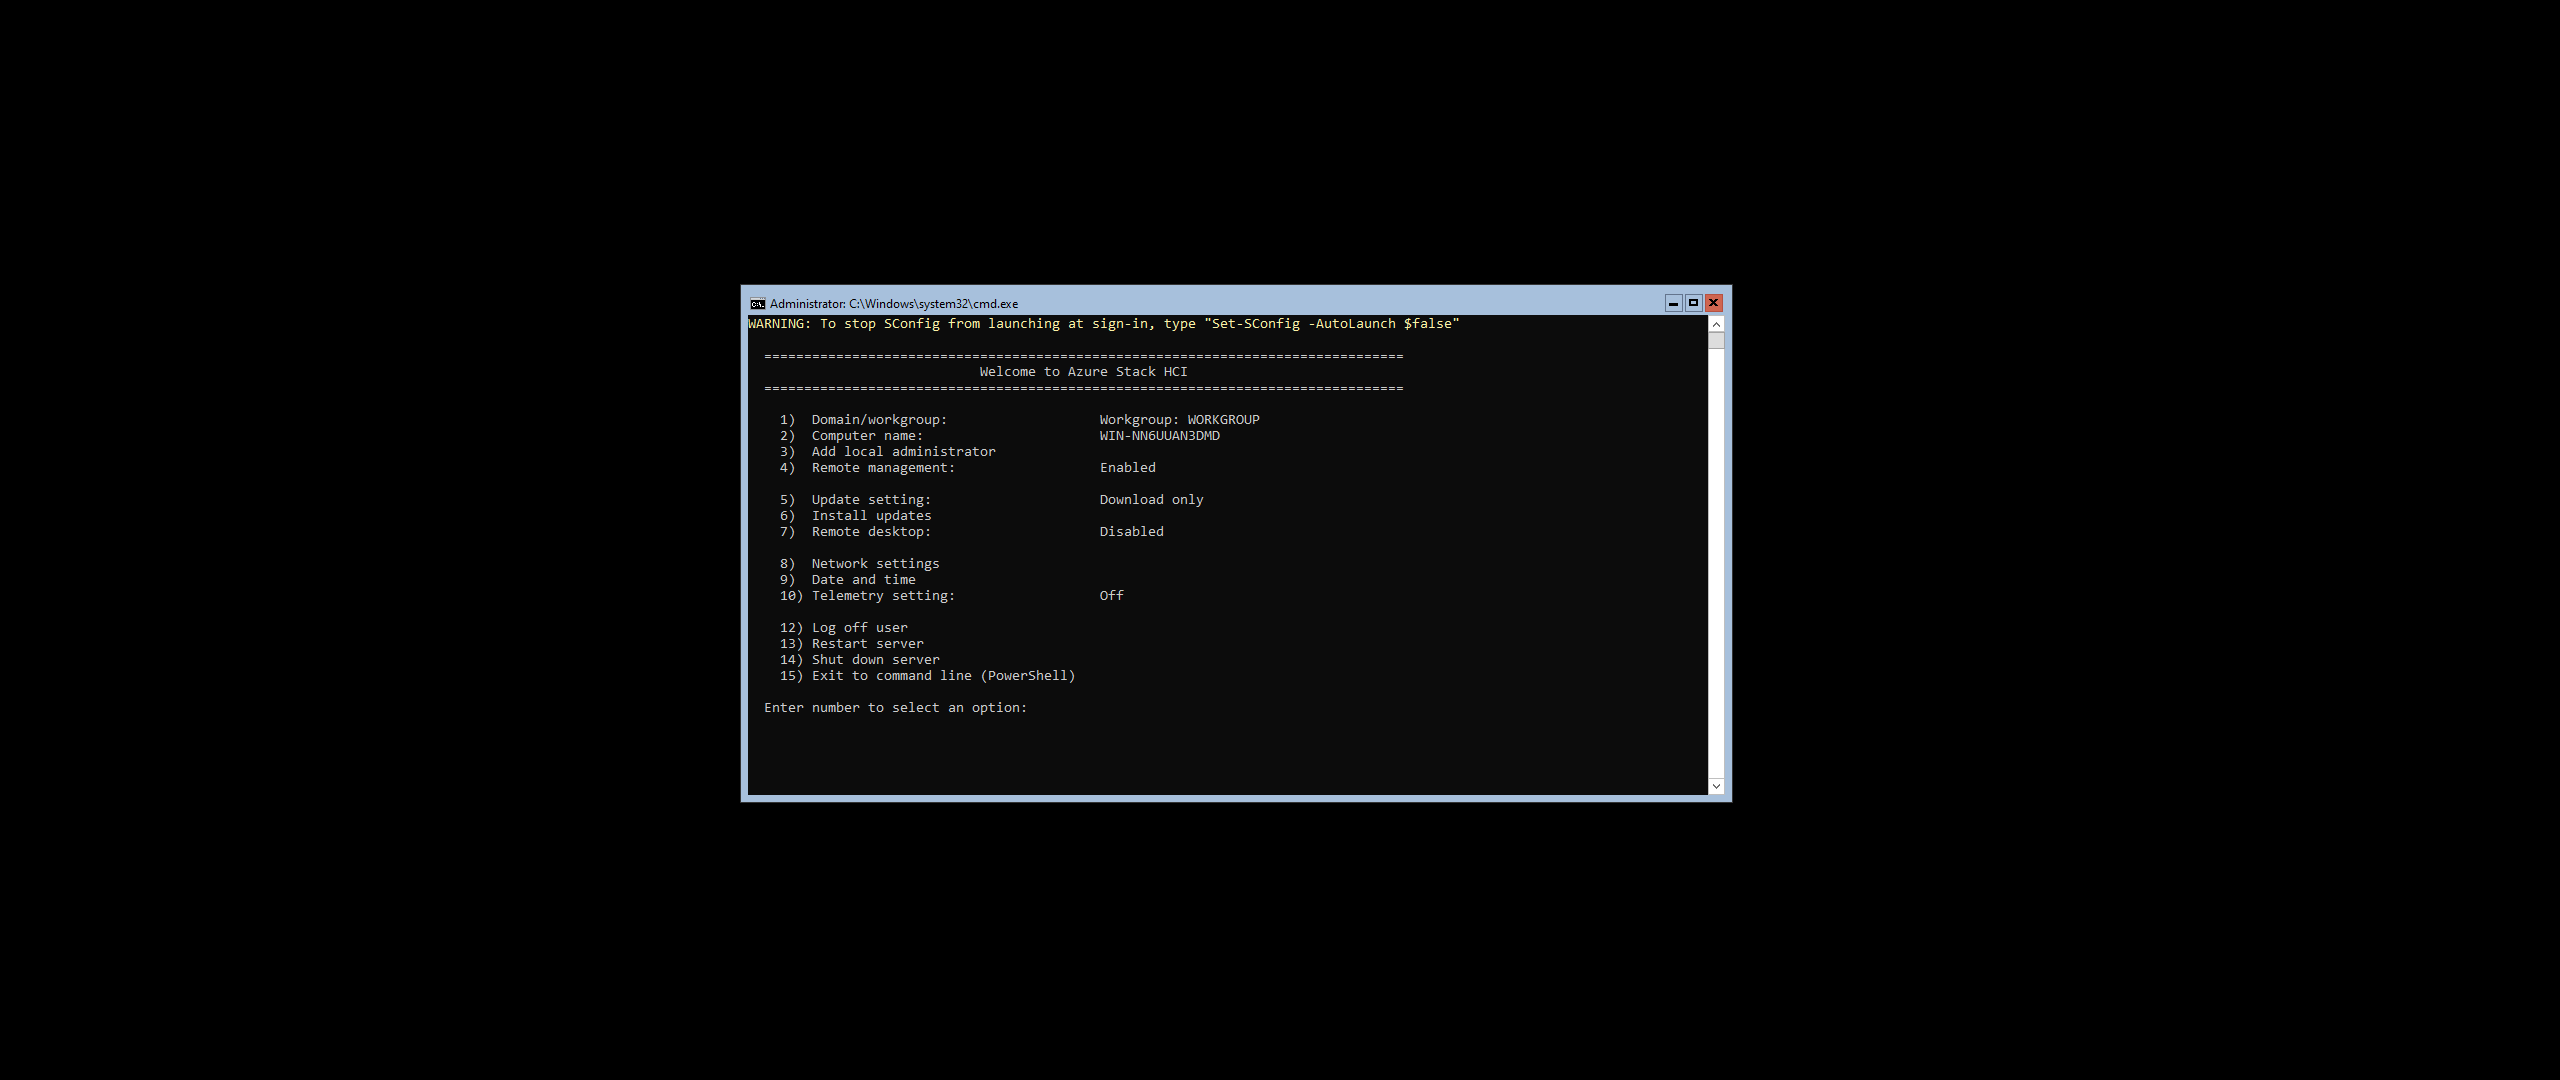Click the vertical scrollbar thumb

(1716, 341)
